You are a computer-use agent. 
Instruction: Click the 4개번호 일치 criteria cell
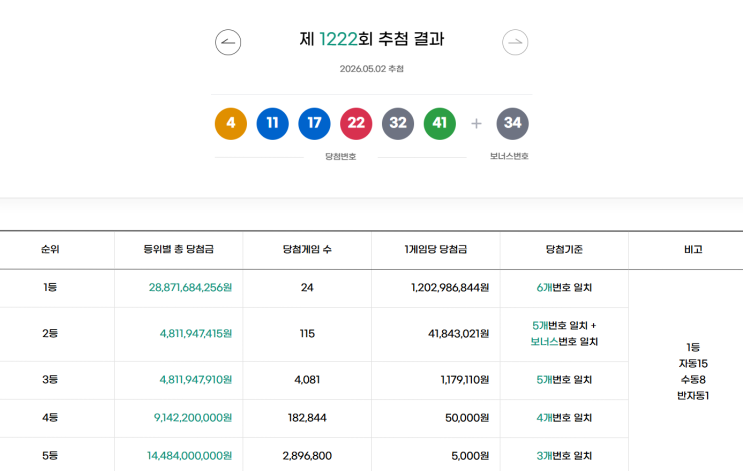pyautogui.click(x=564, y=418)
